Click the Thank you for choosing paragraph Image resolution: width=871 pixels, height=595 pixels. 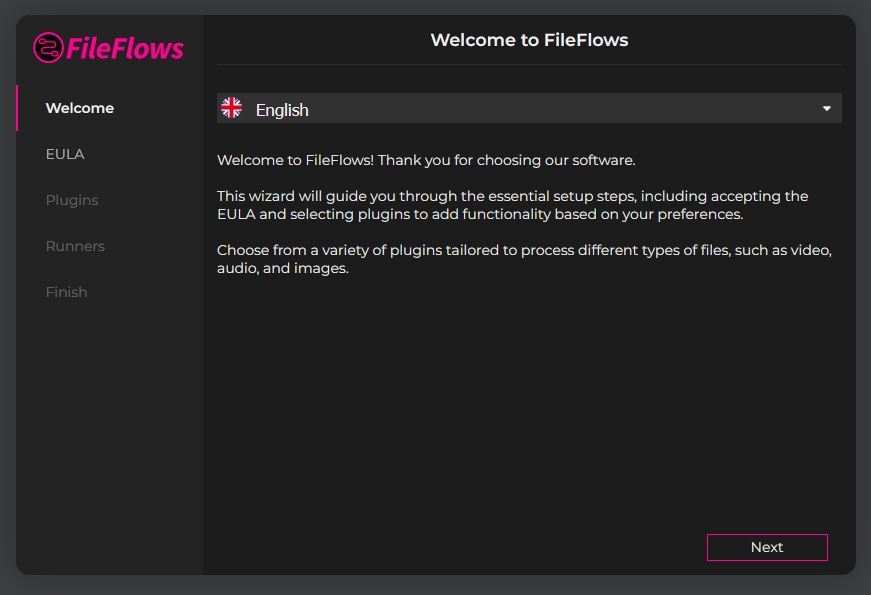426,160
